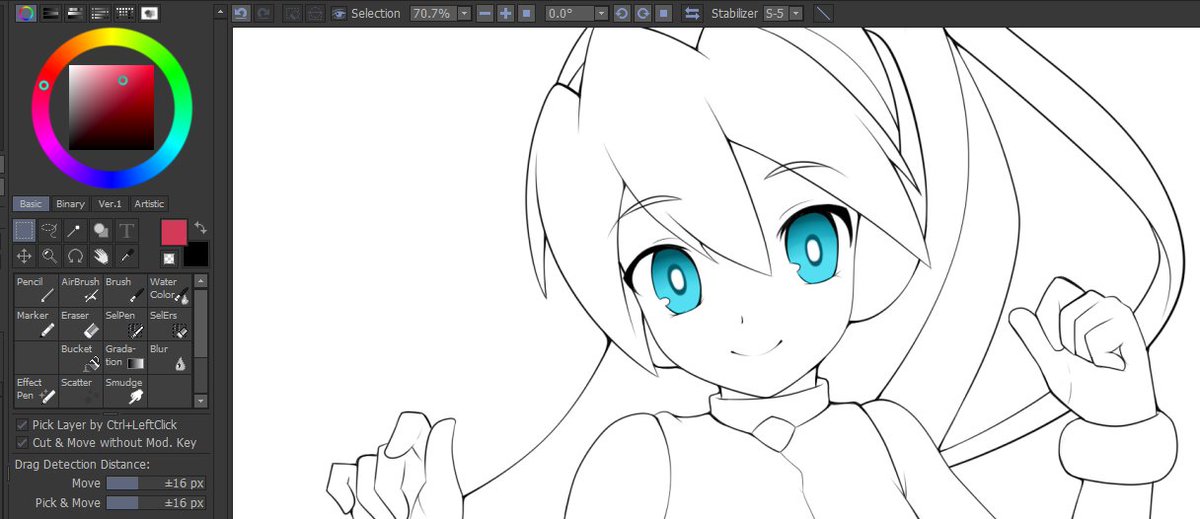The image size is (1200, 519).
Task: Reset zoom with the square button
Action: coord(526,13)
